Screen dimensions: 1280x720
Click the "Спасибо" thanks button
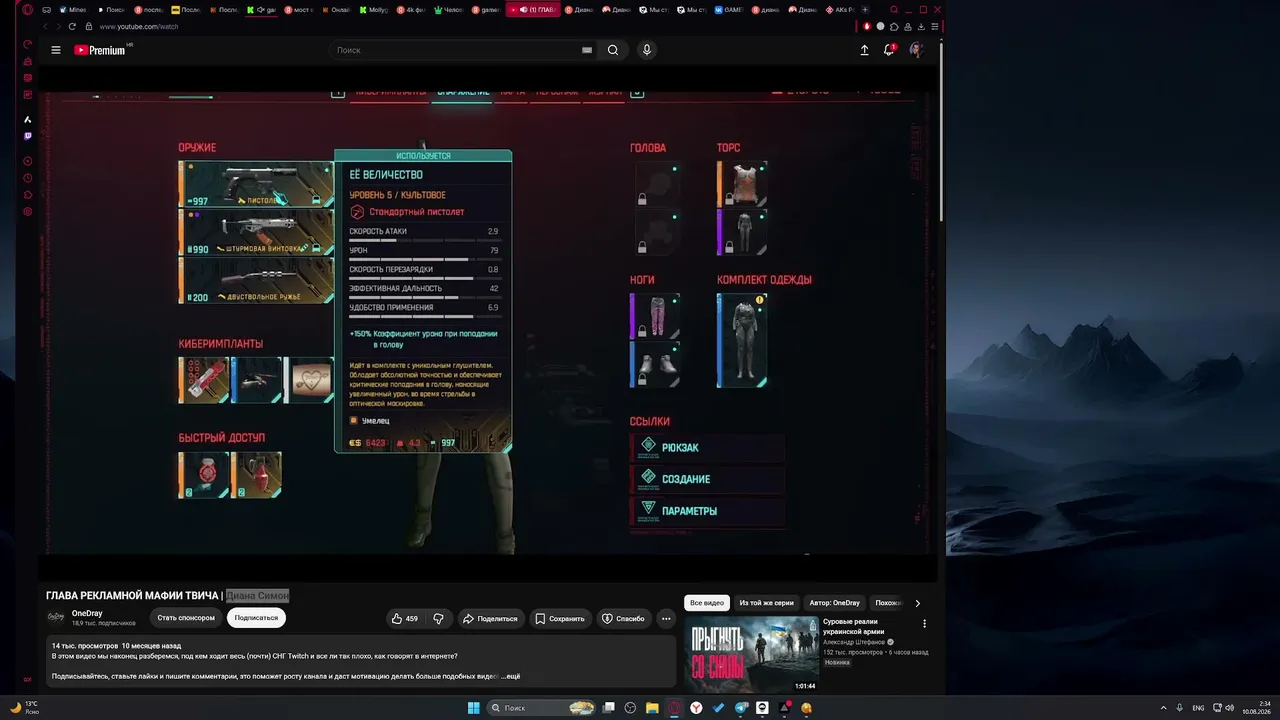coord(623,619)
